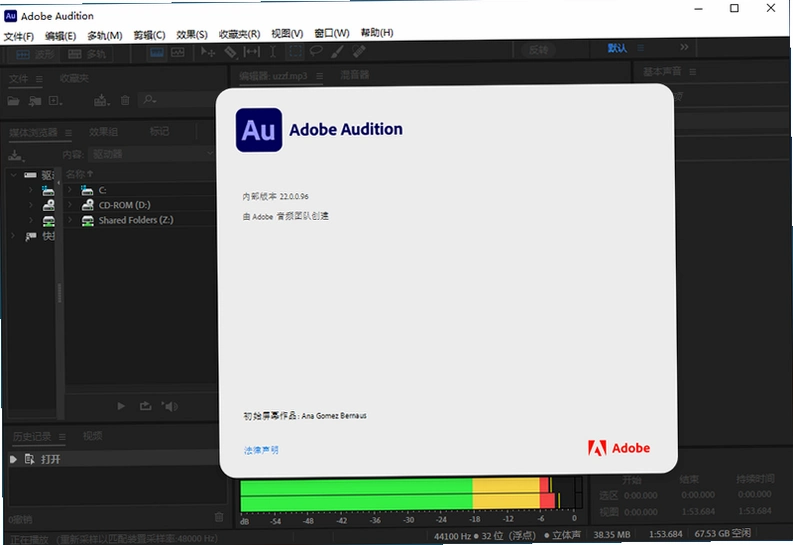Open file folder icon in Files panel
The width and height of the screenshot is (793, 545).
click(x=13, y=101)
